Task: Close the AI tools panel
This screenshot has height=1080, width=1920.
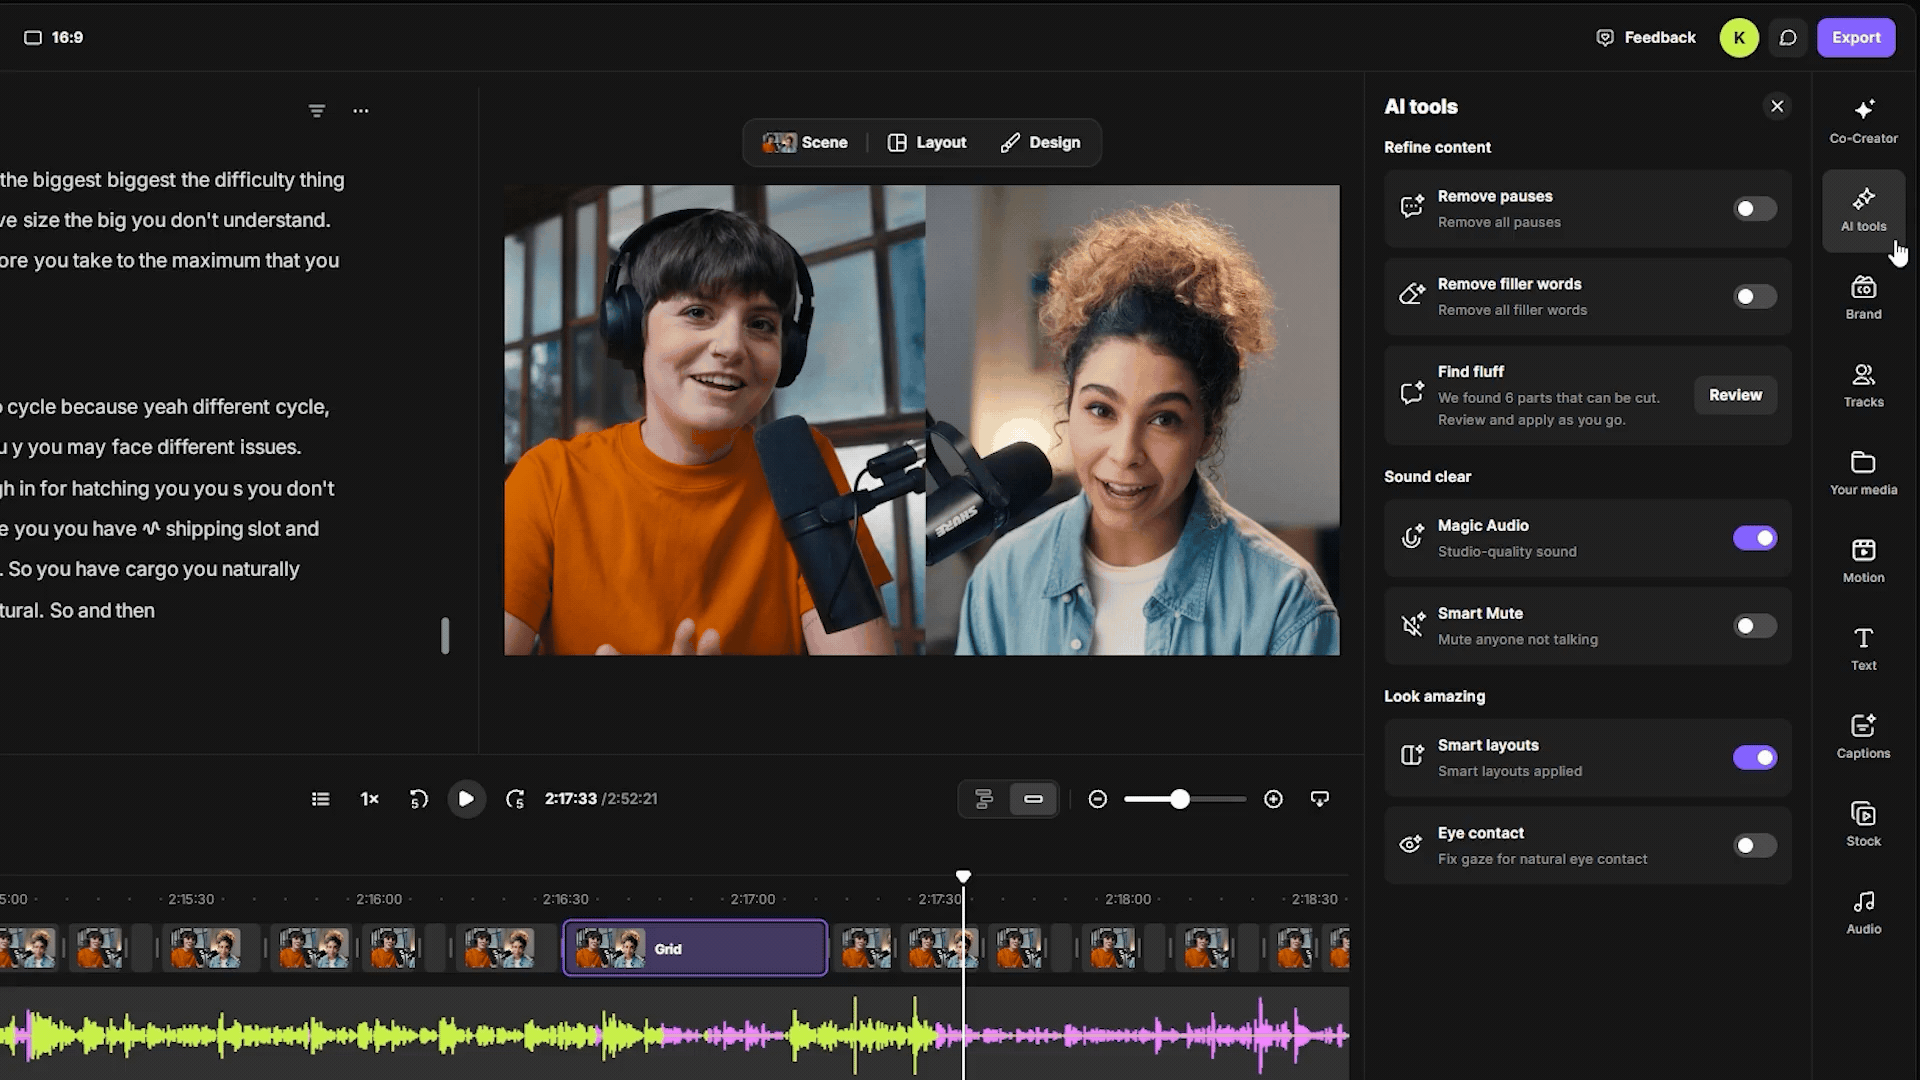Action: coord(1777,106)
